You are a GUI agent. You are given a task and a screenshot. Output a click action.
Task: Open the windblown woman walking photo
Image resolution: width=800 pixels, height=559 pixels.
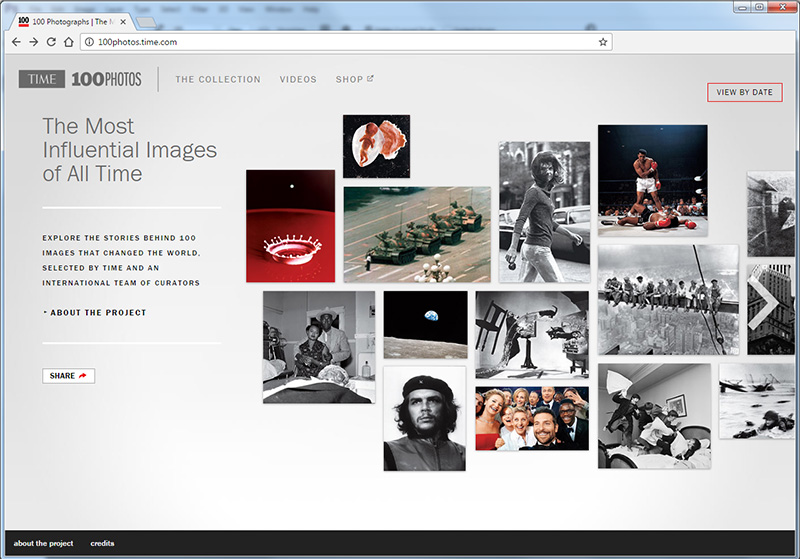[544, 212]
